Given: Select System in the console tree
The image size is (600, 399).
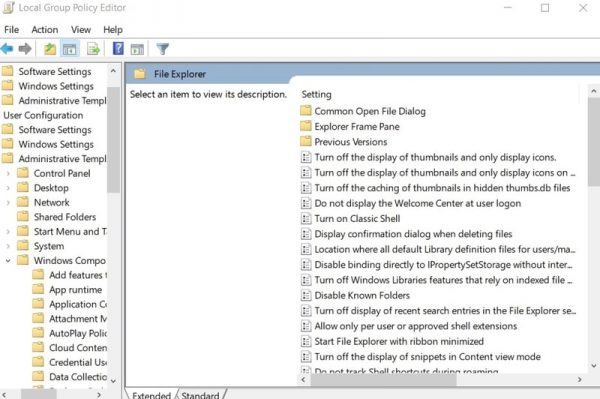Looking at the screenshot, I should [49, 246].
